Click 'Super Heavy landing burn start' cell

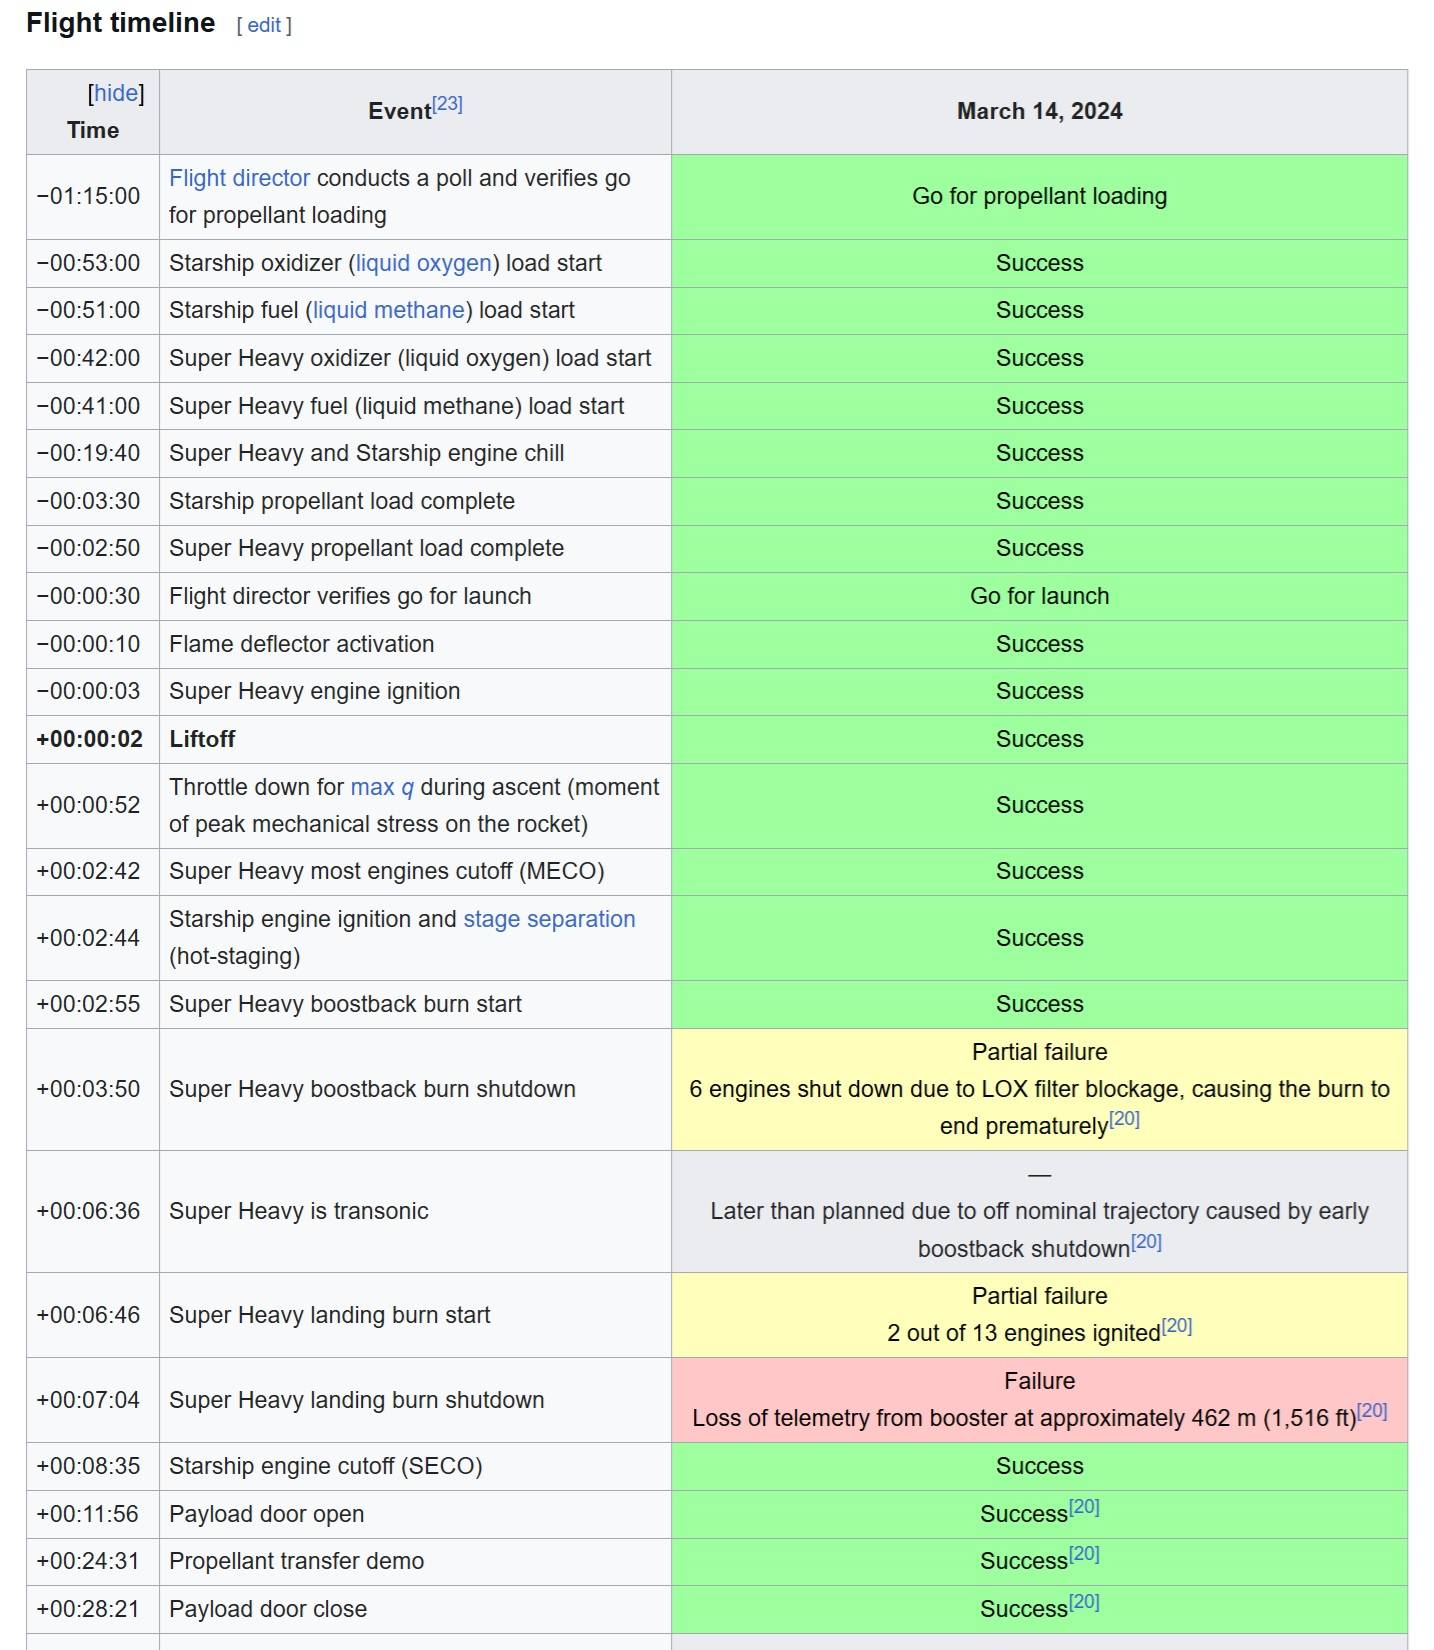click(415, 1315)
